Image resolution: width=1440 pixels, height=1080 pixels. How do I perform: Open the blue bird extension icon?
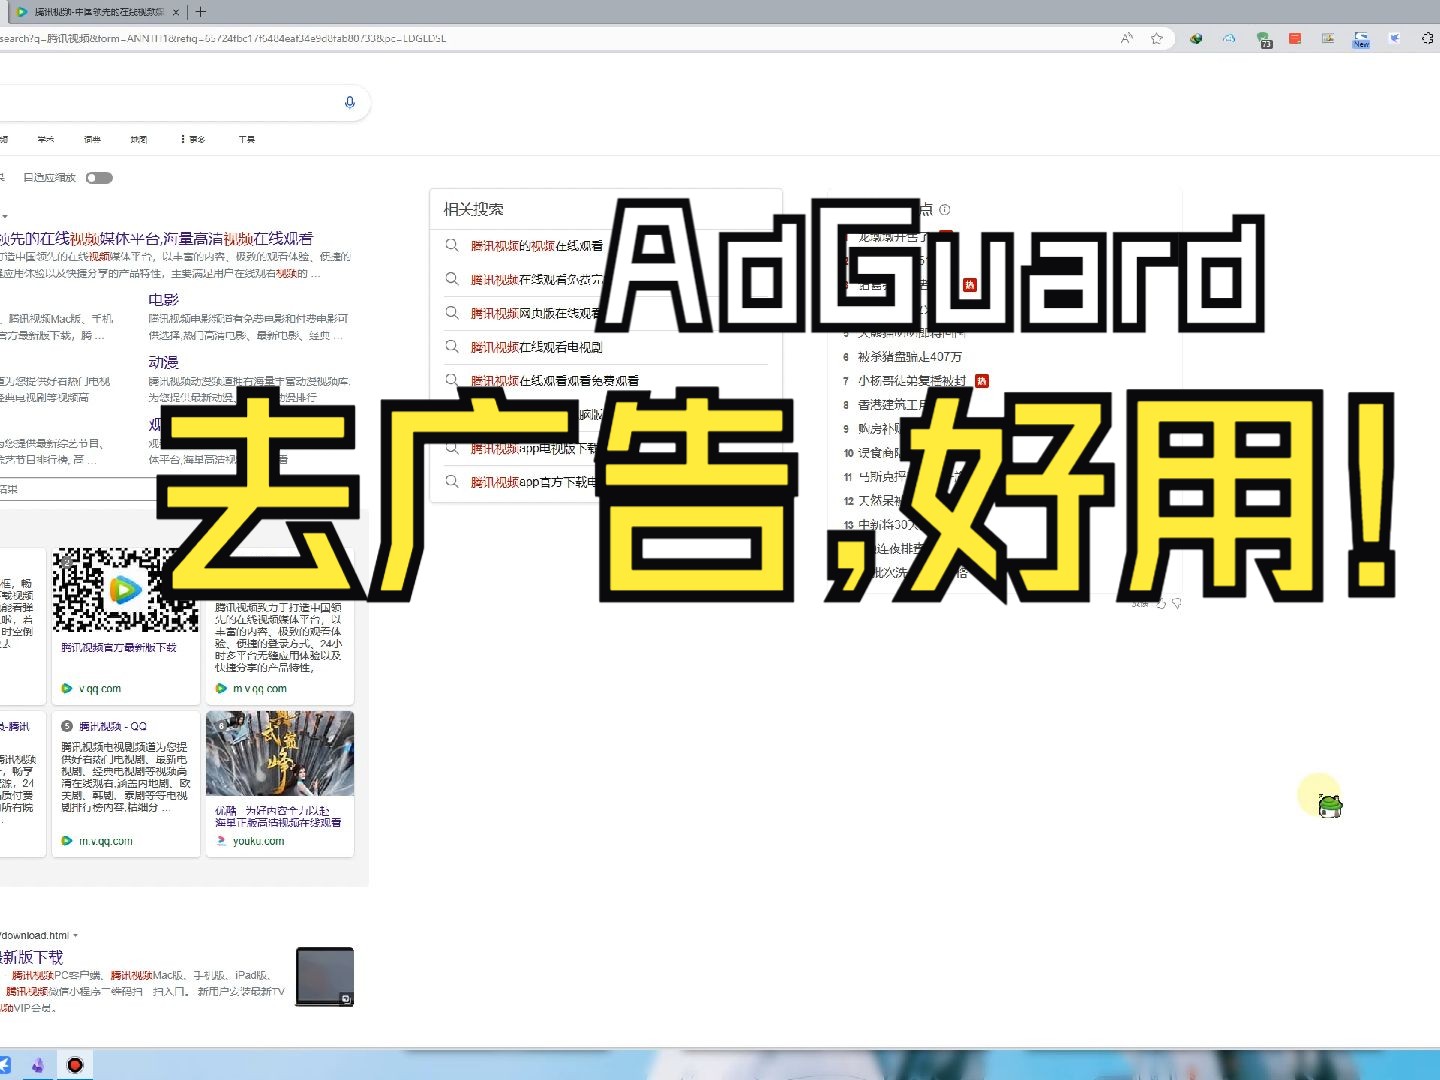(1395, 38)
